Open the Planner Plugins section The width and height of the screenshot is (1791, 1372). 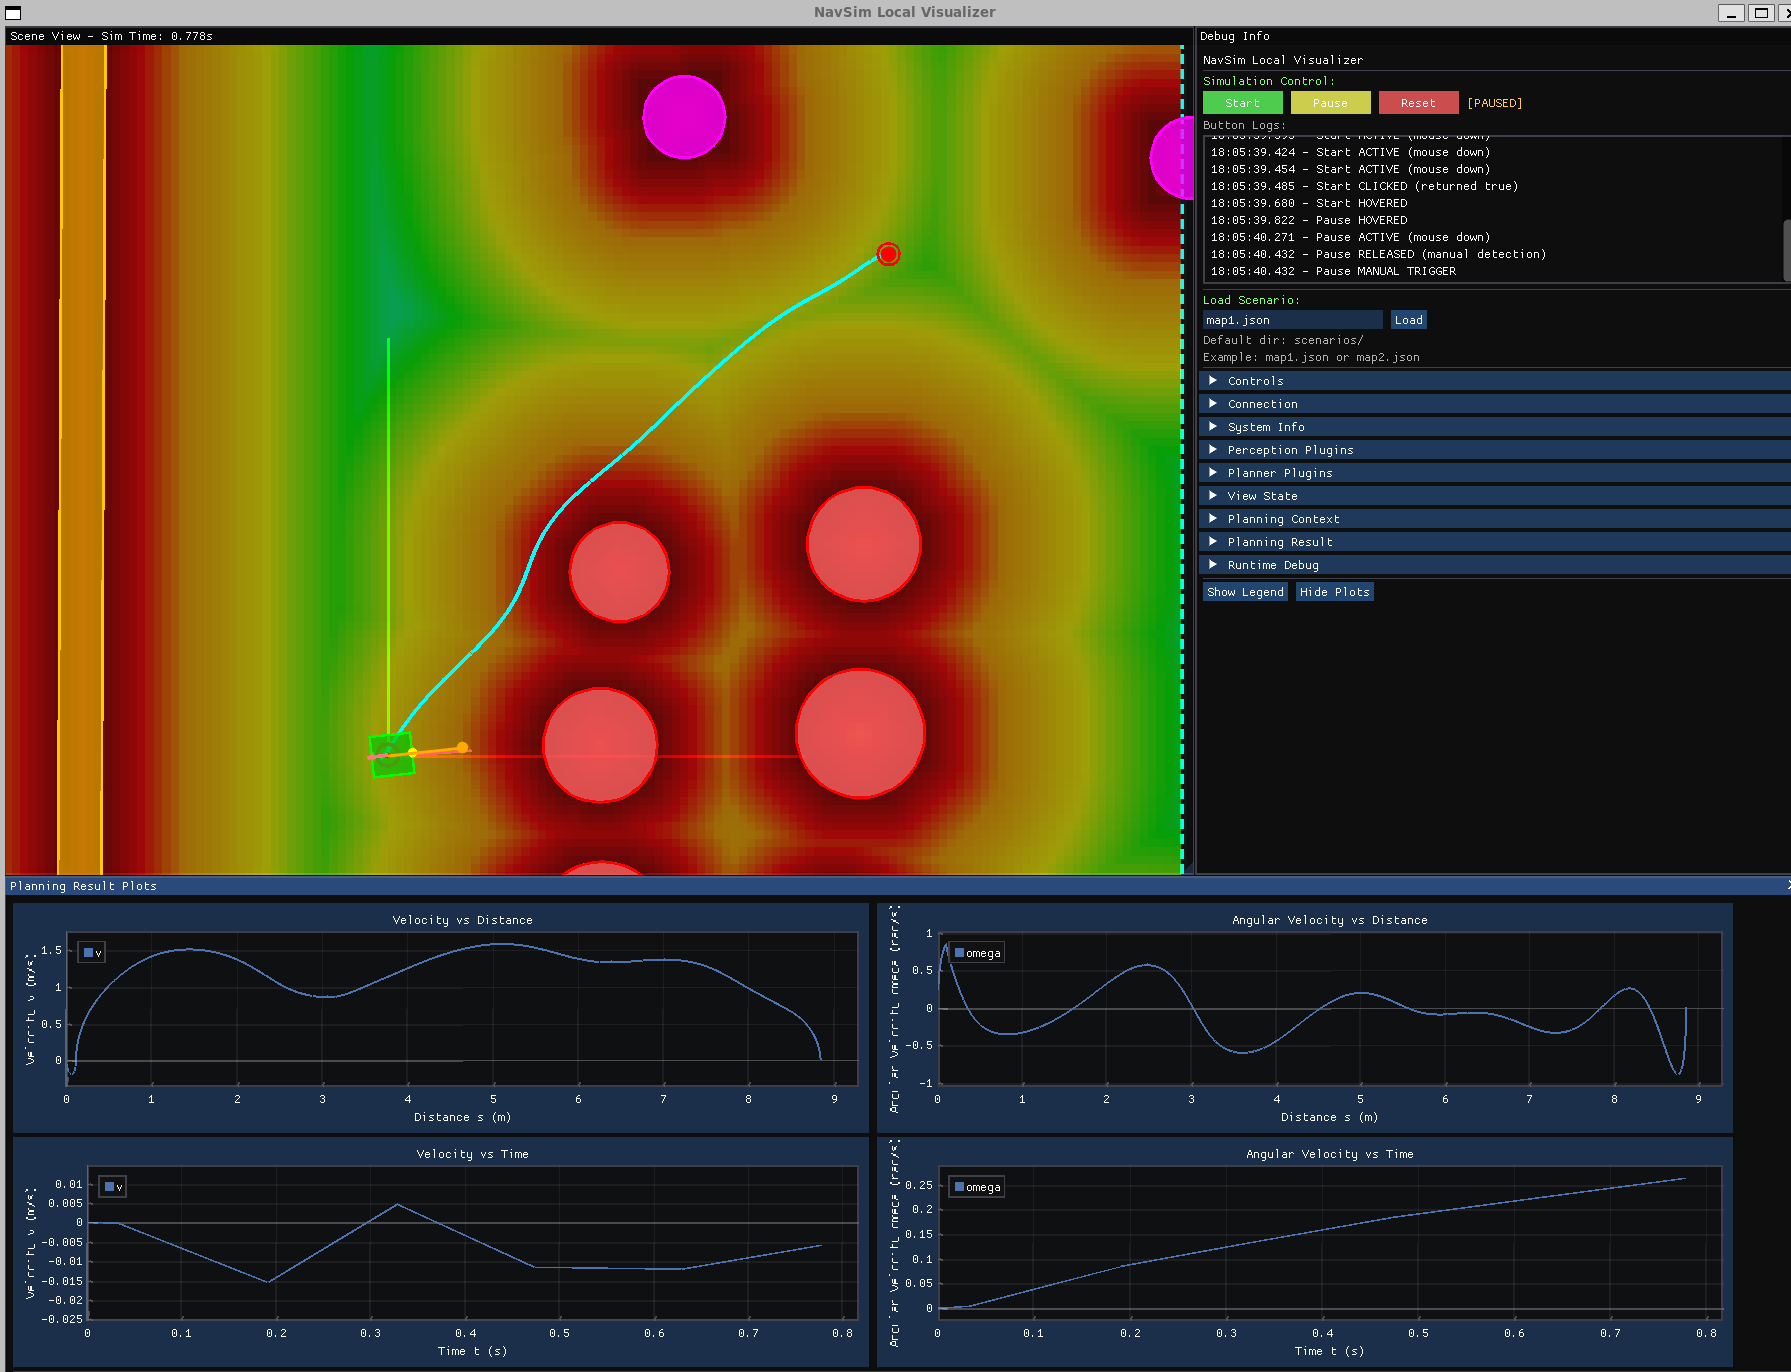[1279, 473]
